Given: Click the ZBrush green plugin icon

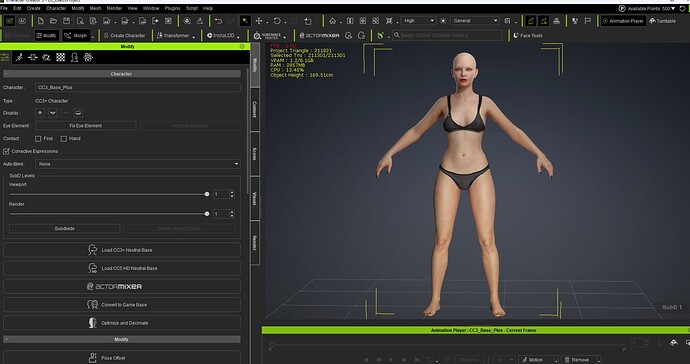Looking at the screenshot, I should (x=380, y=36).
